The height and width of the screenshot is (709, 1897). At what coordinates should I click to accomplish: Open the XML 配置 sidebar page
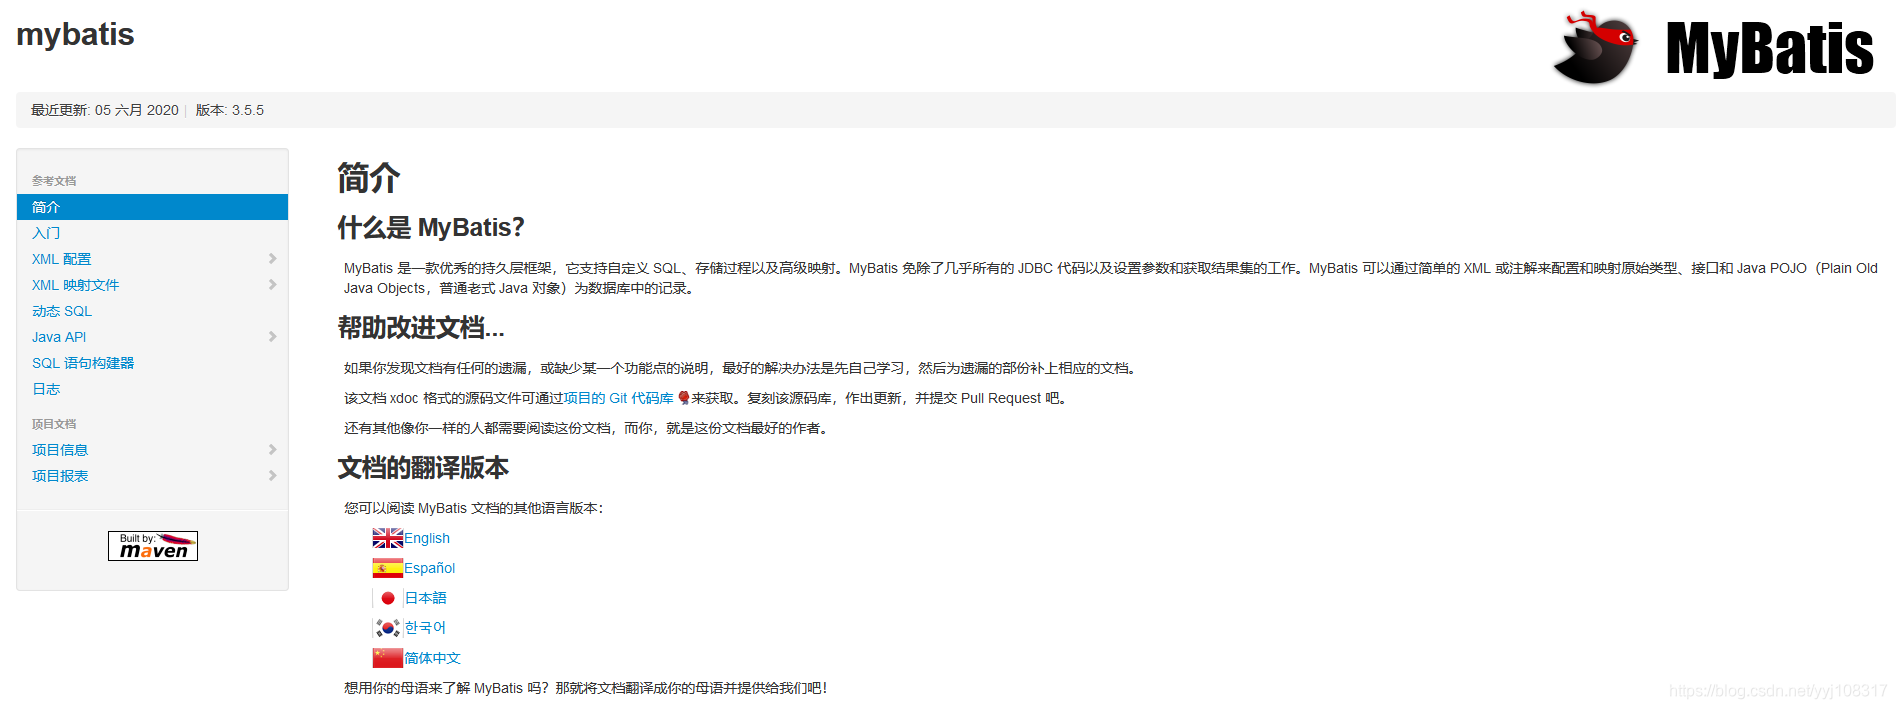coord(61,259)
